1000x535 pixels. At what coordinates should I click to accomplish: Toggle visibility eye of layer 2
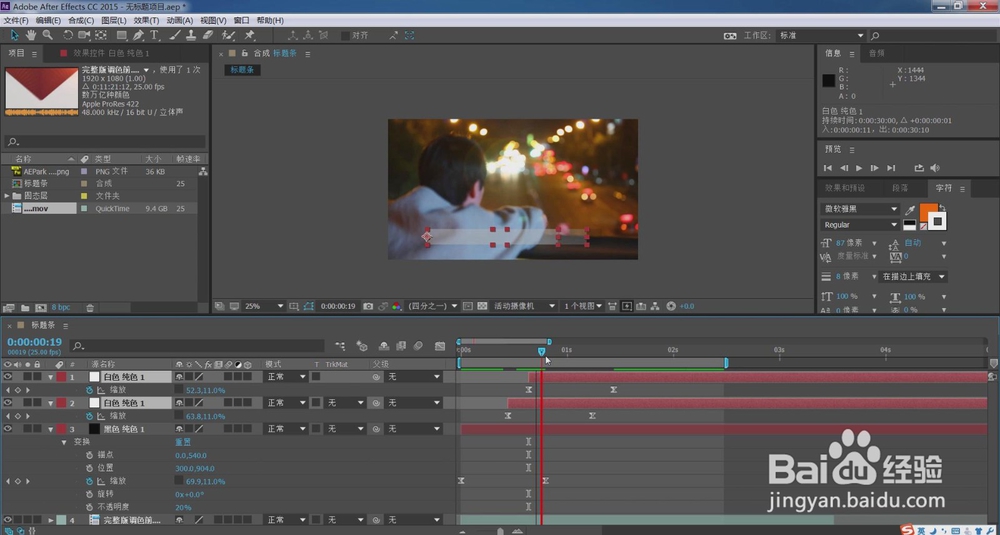point(8,403)
